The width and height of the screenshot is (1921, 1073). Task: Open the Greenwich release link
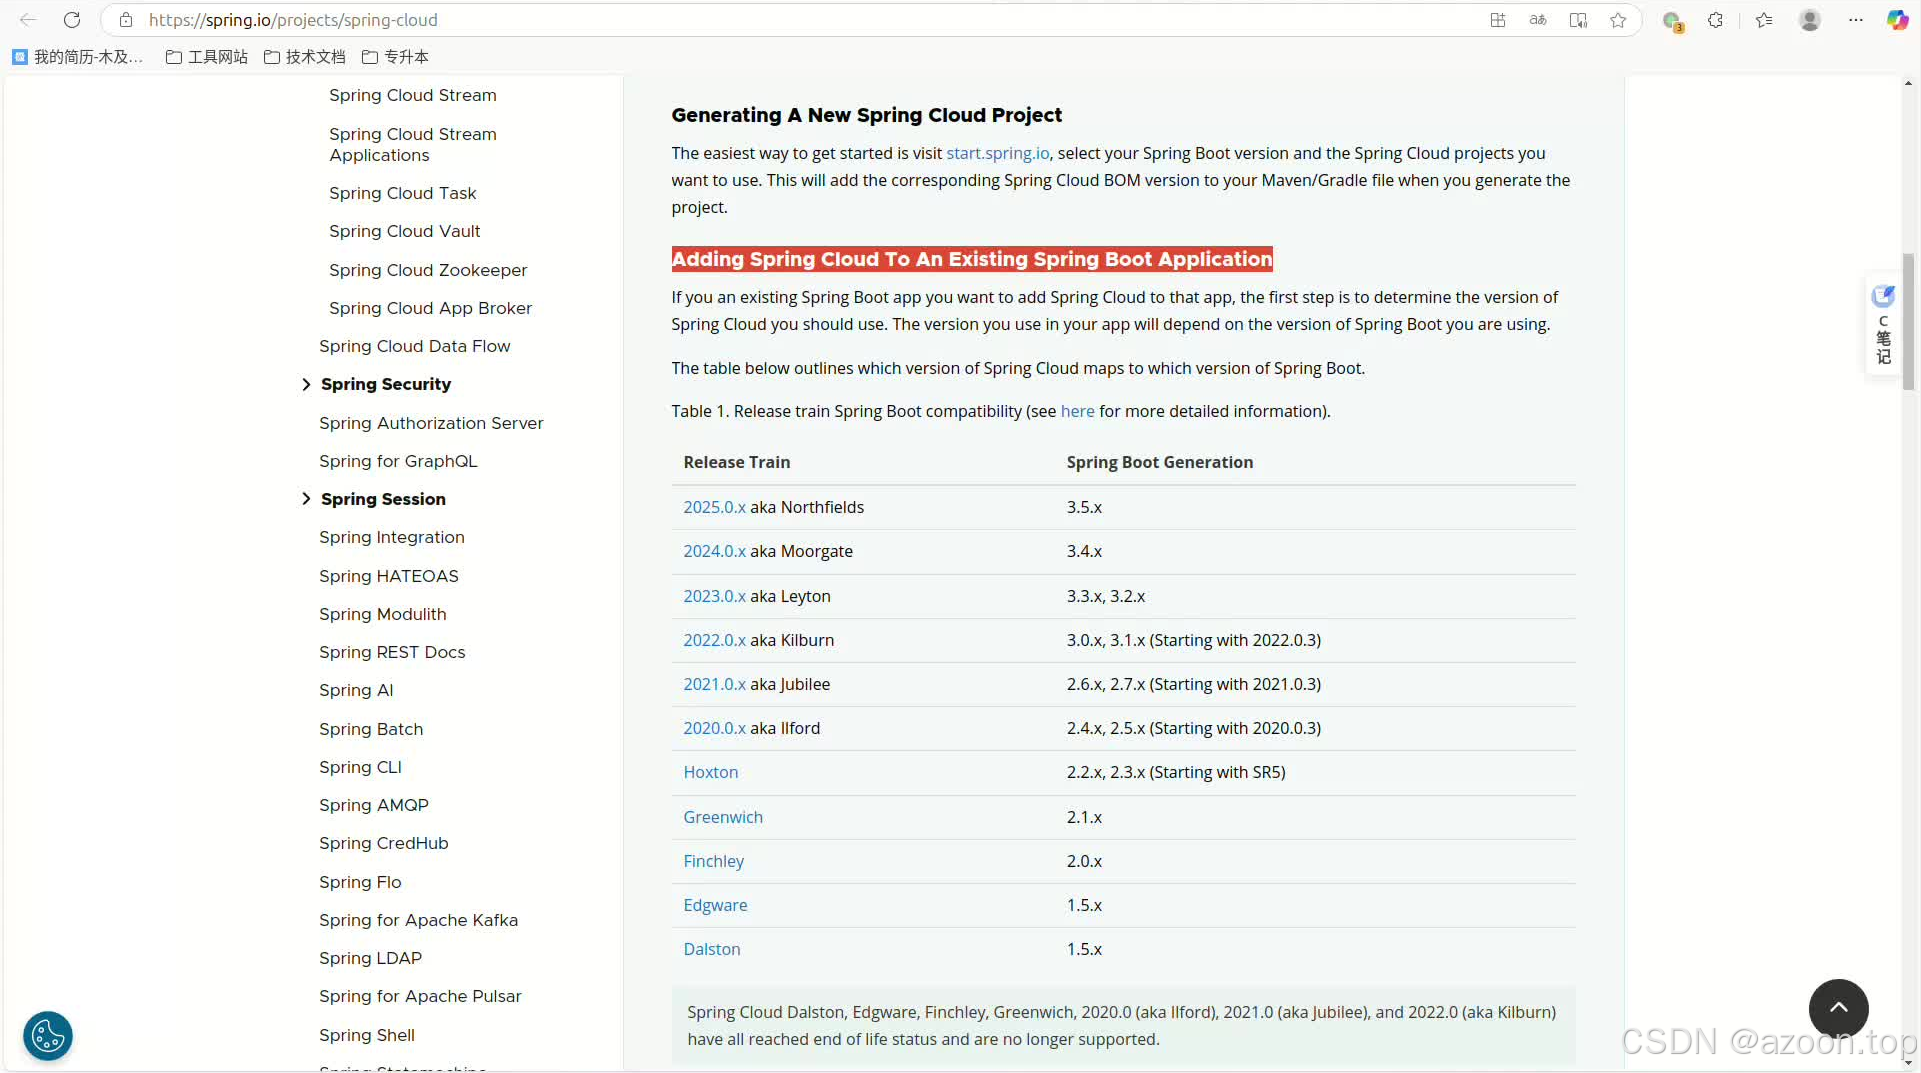723,817
